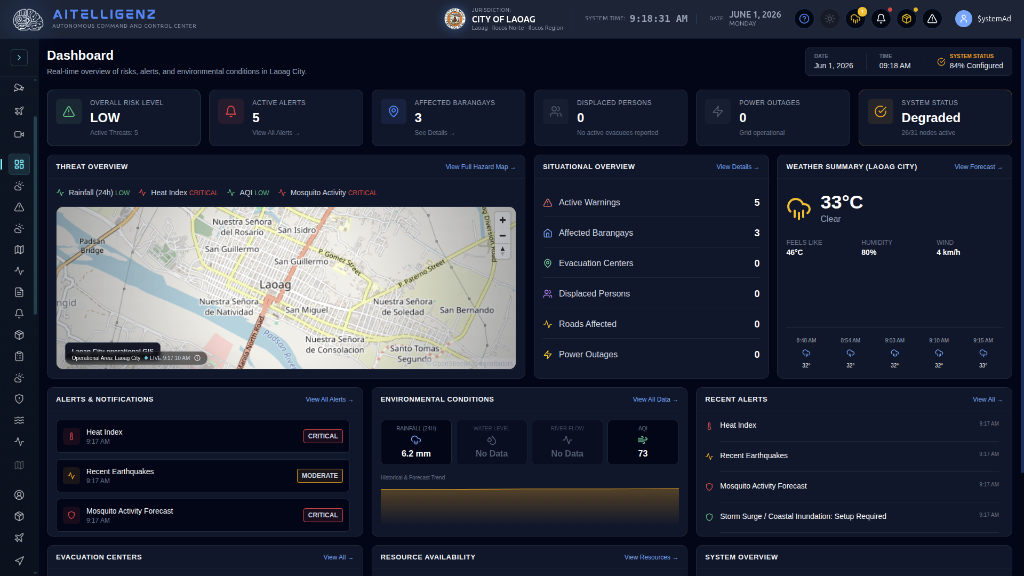
Task: Open the System Status Degraded card
Action: [x=935, y=118]
